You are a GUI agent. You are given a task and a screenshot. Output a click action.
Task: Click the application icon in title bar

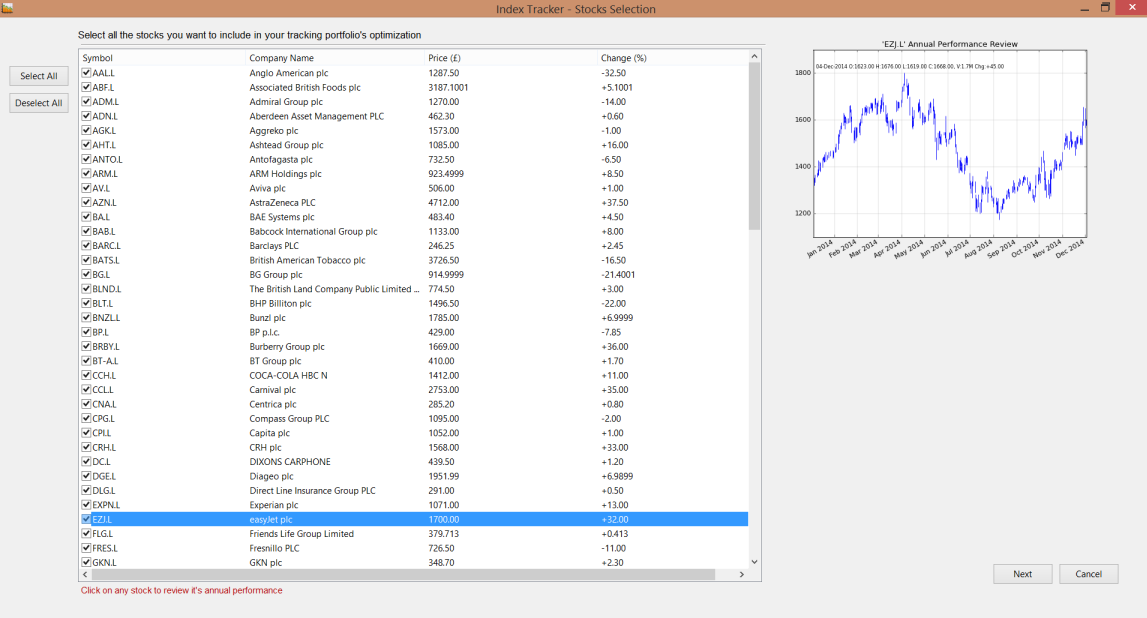[x=7, y=8]
